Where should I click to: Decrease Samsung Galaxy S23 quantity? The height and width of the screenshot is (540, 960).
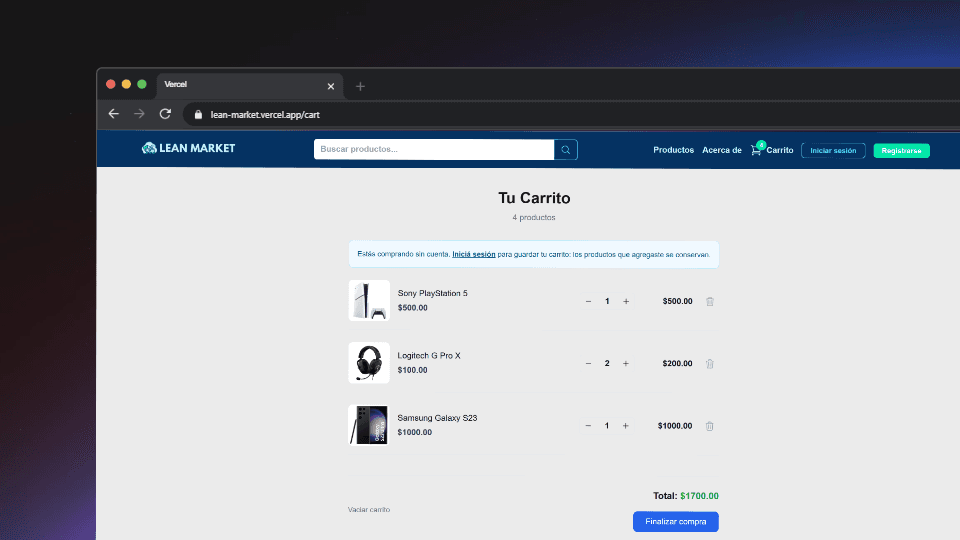tap(588, 426)
